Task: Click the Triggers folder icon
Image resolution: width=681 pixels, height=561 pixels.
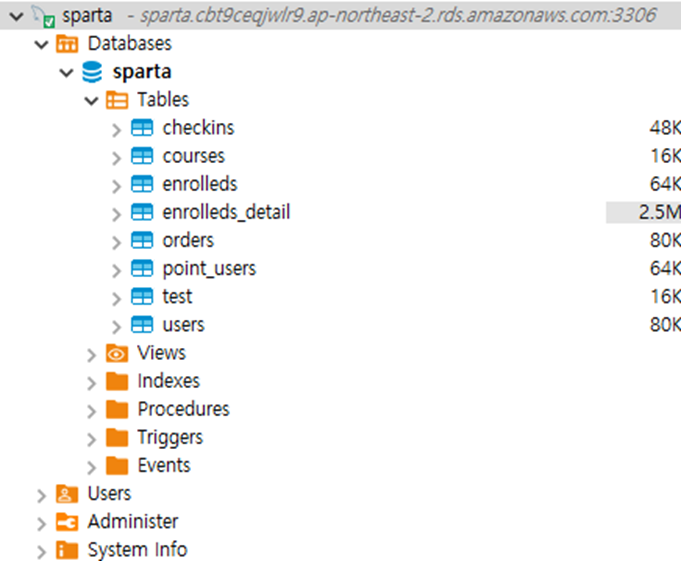Action: [117, 437]
